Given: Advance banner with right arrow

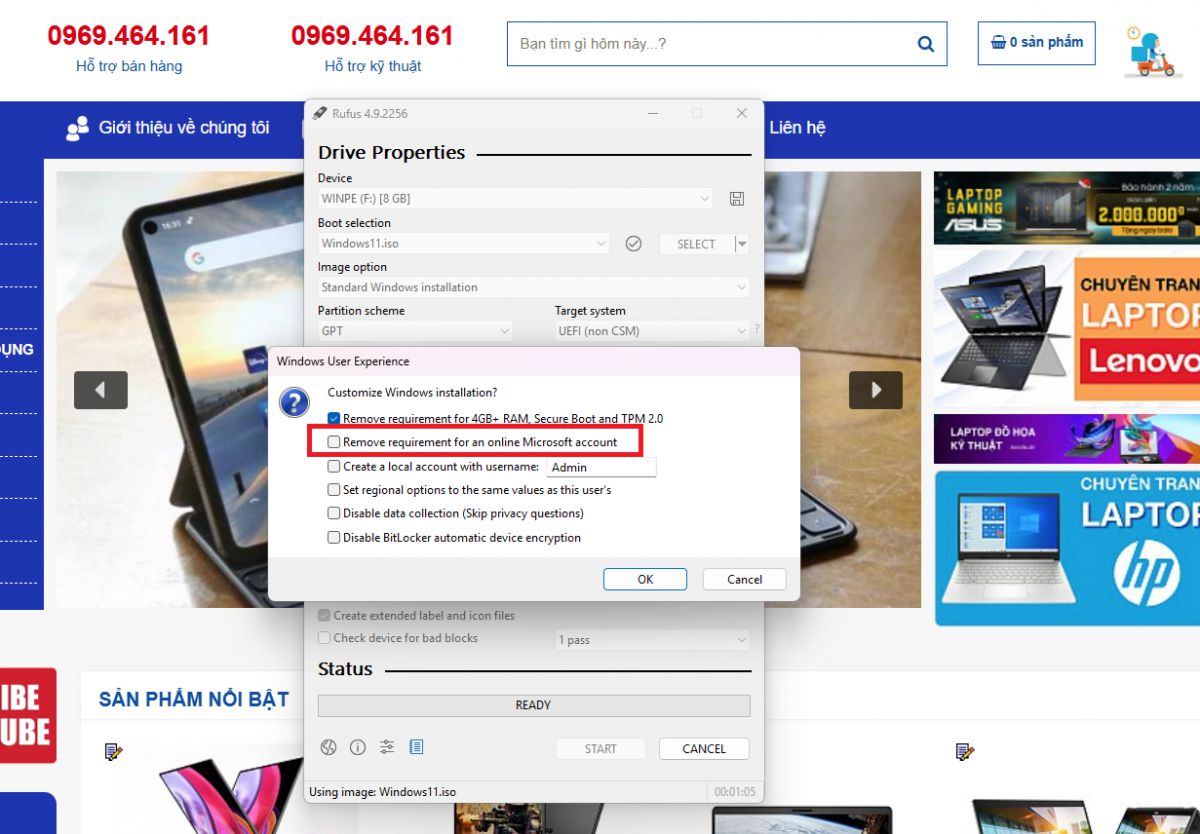Looking at the screenshot, I should (875, 390).
